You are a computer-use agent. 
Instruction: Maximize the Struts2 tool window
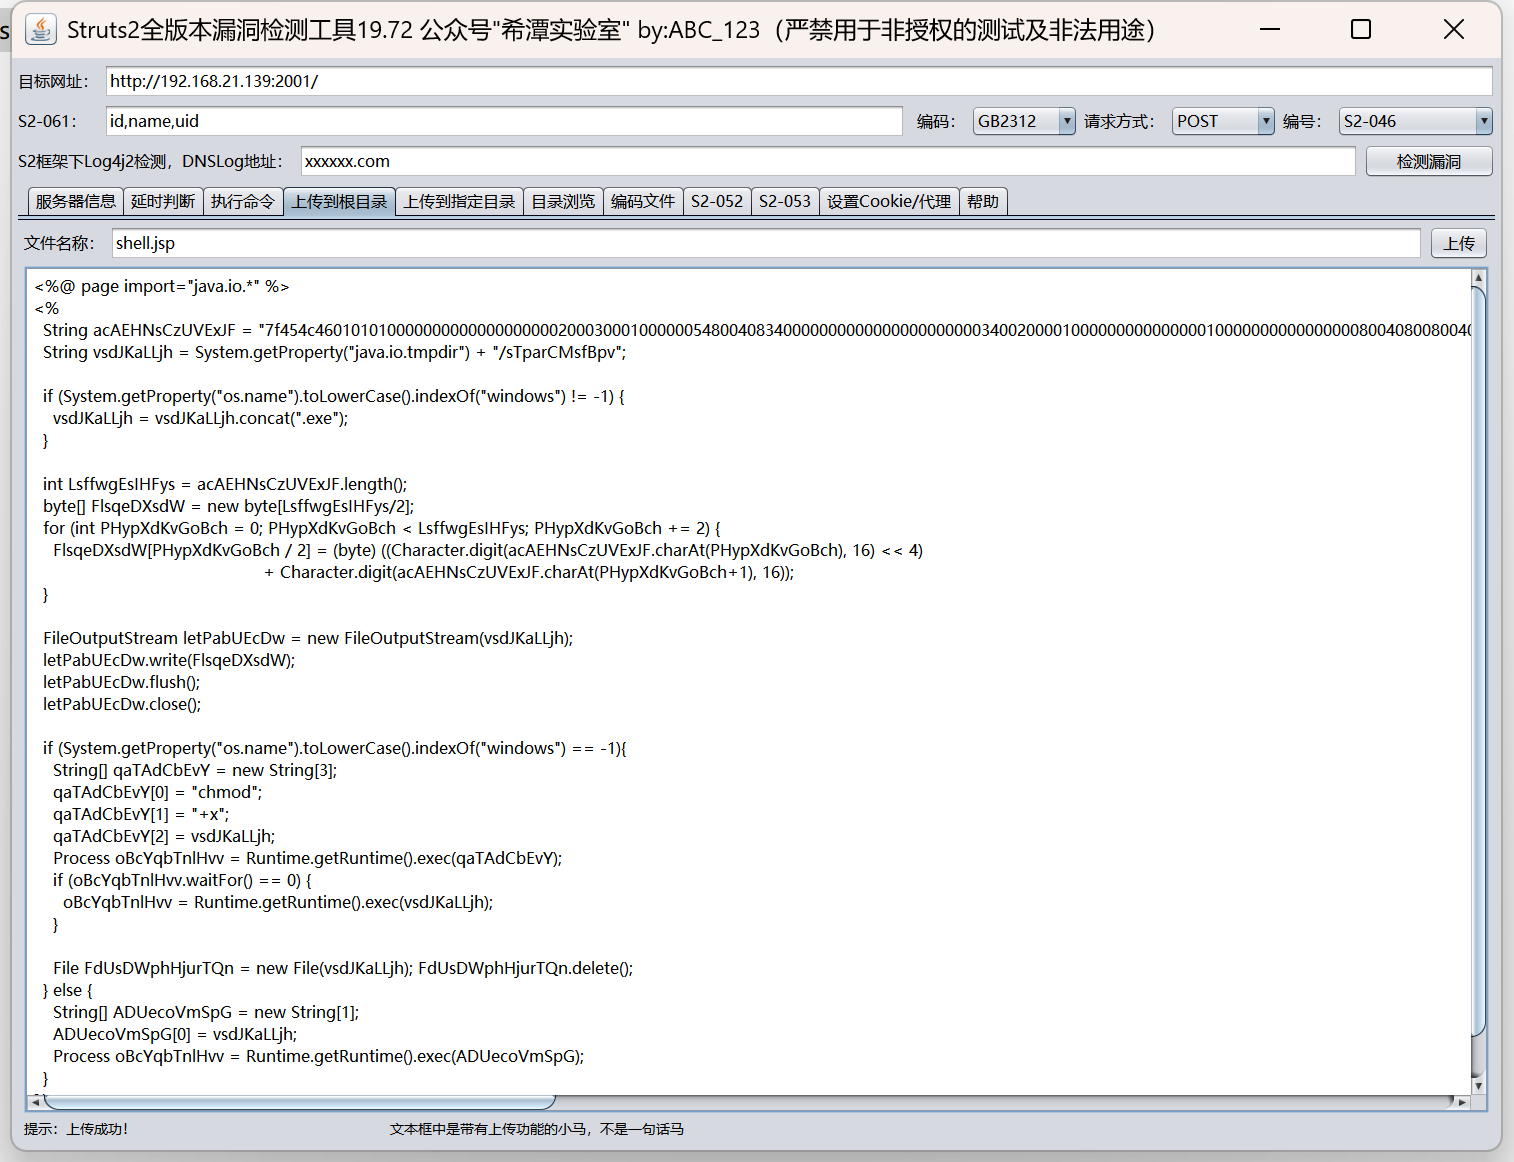[1361, 30]
